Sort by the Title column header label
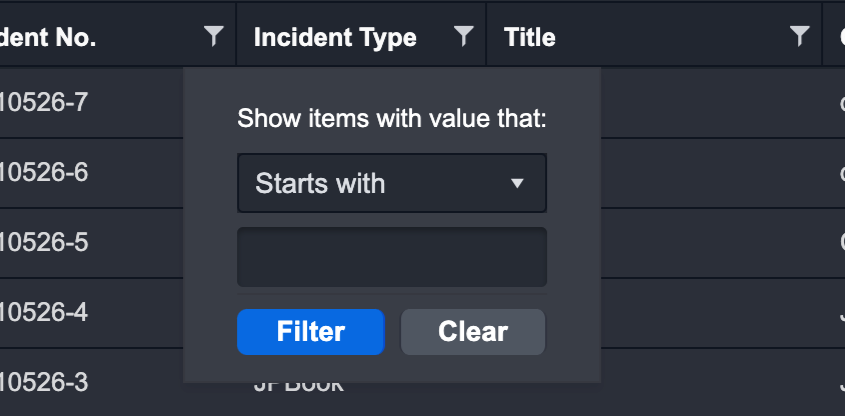Image resolution: width=845 pixels, height=416 pixels. (x=530, y=38)
